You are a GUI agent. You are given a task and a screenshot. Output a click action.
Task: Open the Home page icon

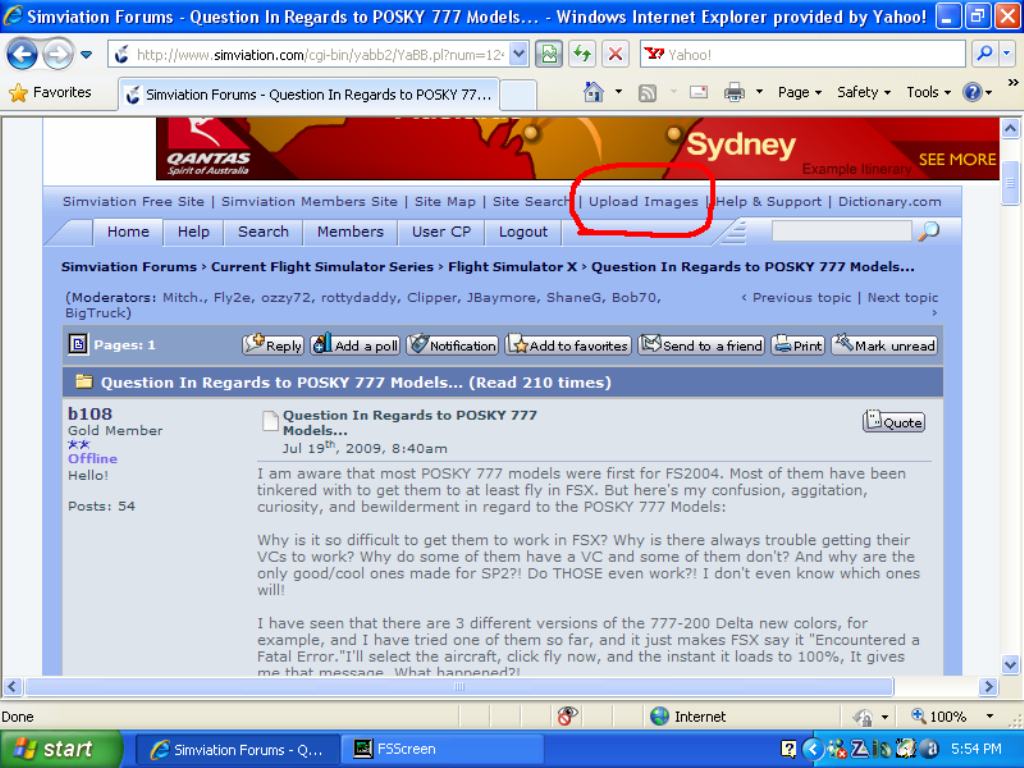point(595,92)
